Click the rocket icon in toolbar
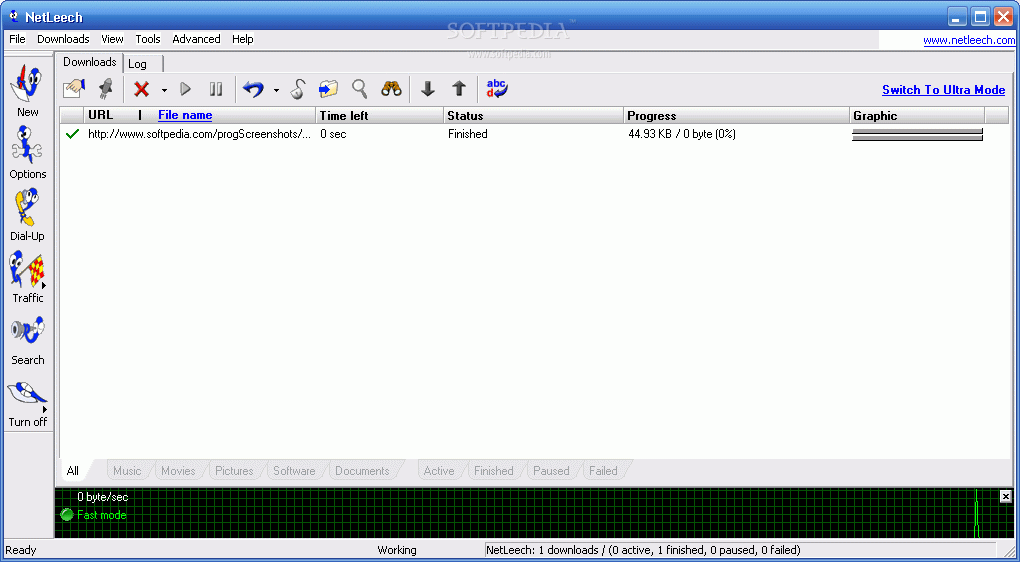Viewport: 1020px width, 562px height. [x=105, y=88]
